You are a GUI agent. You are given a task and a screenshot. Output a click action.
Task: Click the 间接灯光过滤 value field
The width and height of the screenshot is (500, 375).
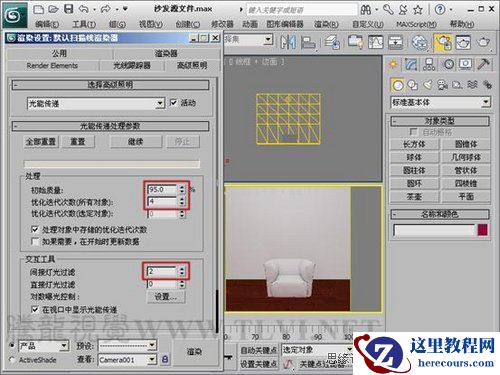click(163, 271)
